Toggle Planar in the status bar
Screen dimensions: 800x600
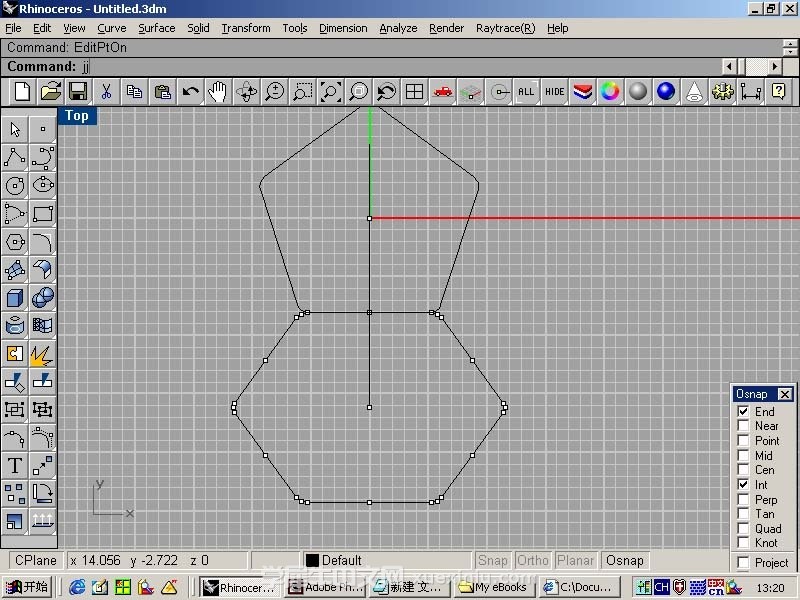point(576,560)
